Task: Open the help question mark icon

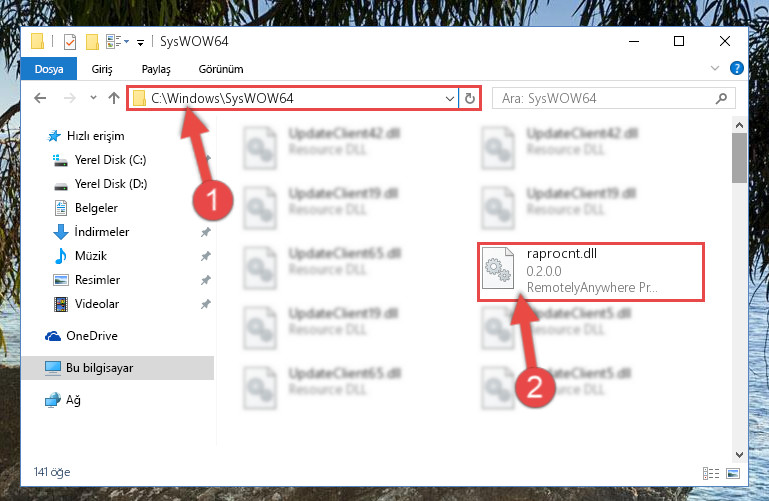Action: [736, 68]
